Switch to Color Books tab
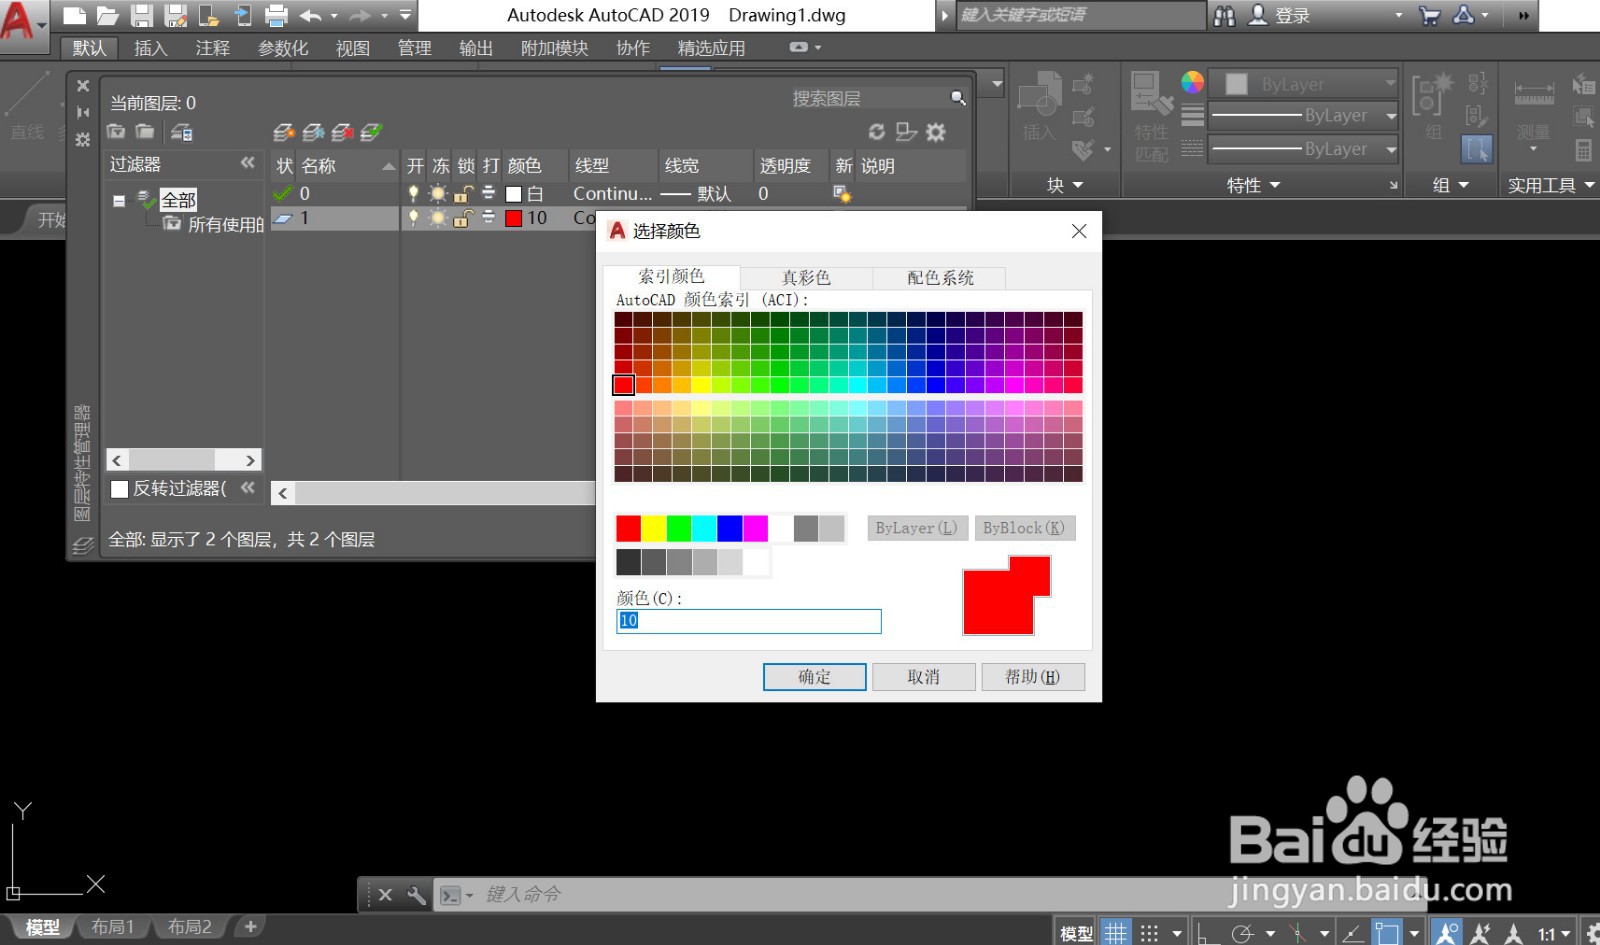The width and height of the screenshot is (1600, 945). (x=940, y=278)
